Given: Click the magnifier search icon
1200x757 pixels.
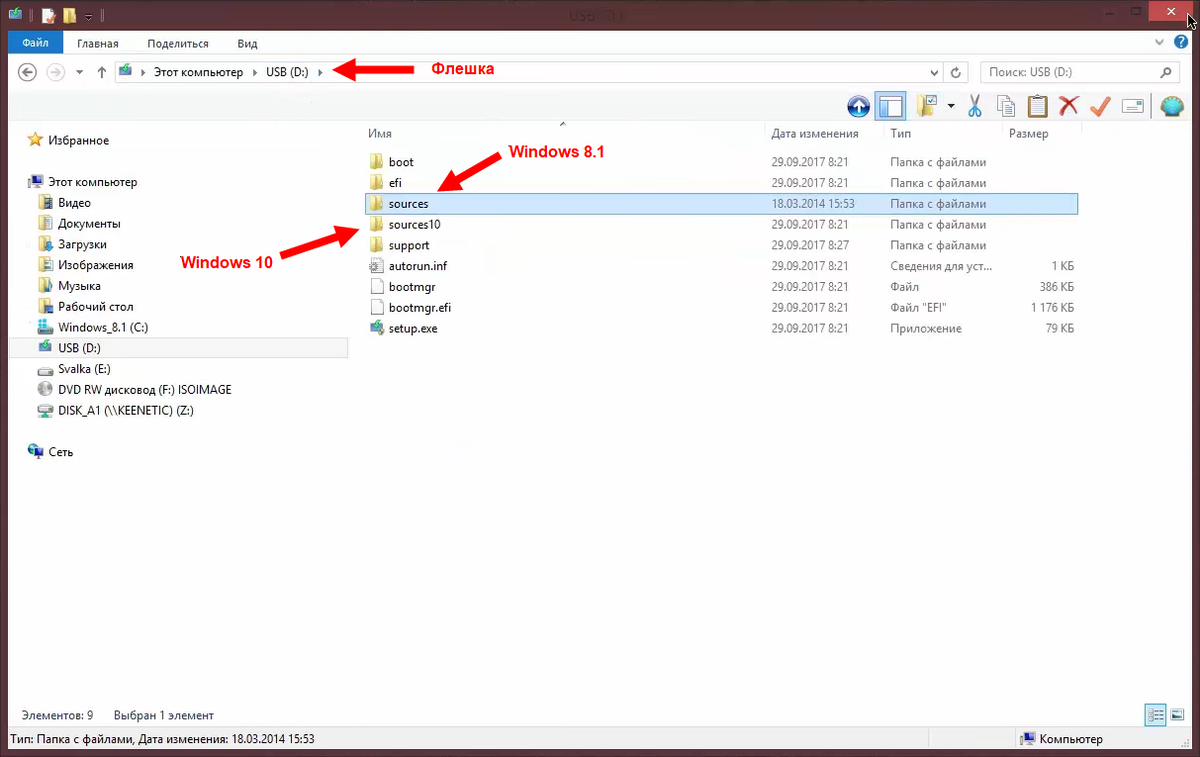Looking at the screenshot, I should click(1165, 72).
